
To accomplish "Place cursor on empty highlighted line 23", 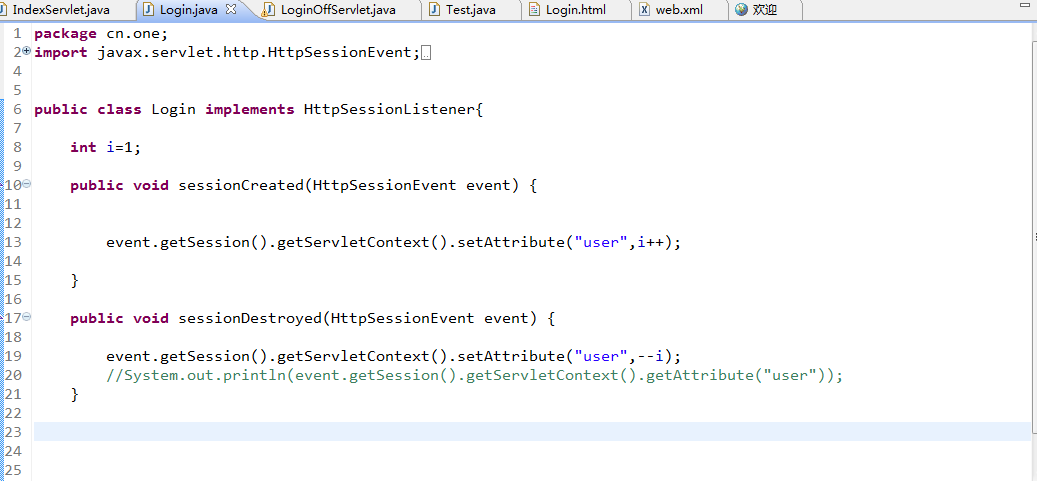I will (x=532, y=431).
